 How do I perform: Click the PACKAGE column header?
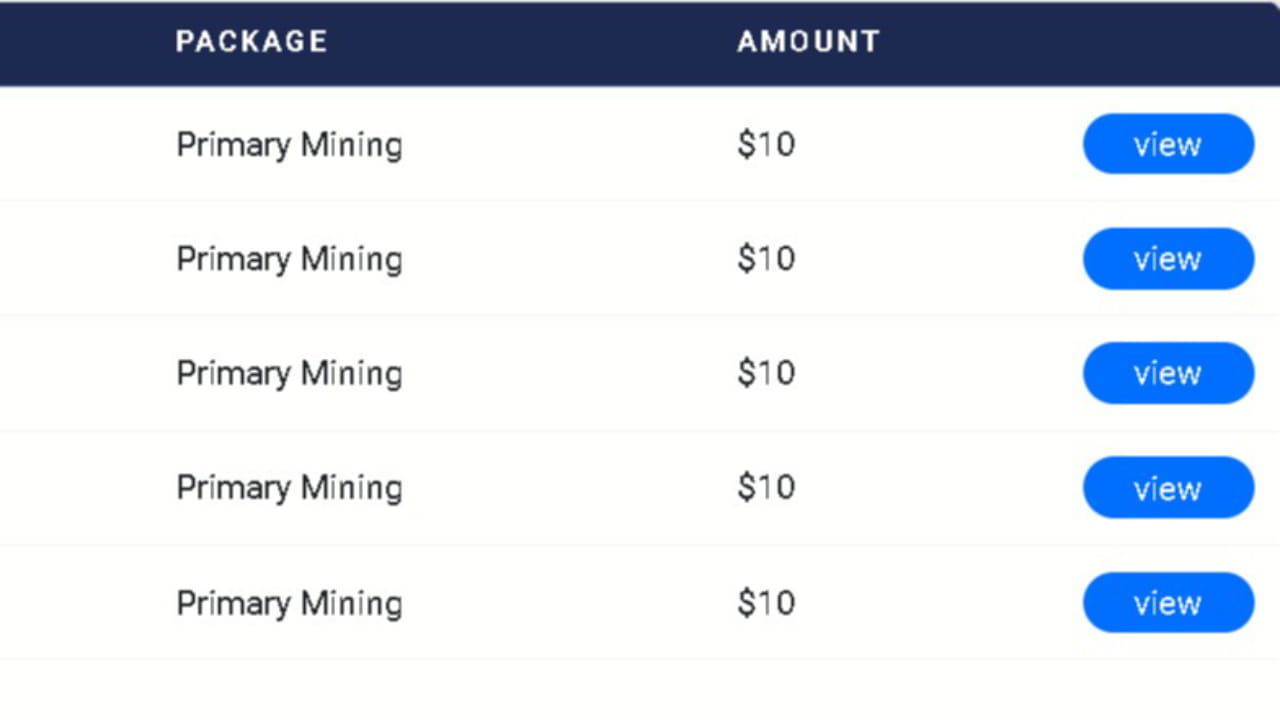(251, 41)
